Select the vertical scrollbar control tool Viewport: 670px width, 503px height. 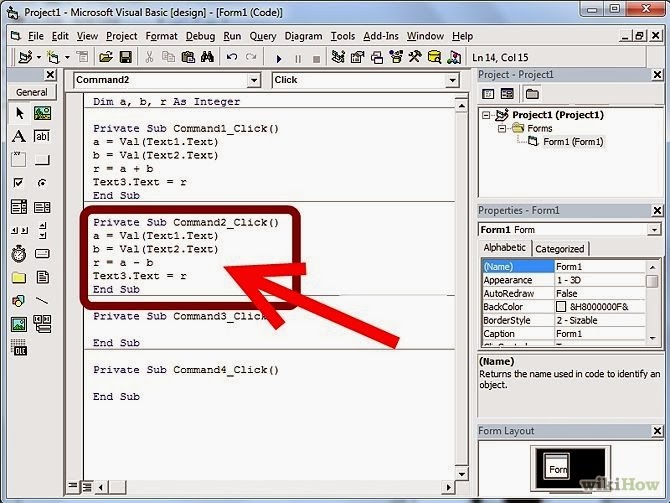[x=42, y=230]
